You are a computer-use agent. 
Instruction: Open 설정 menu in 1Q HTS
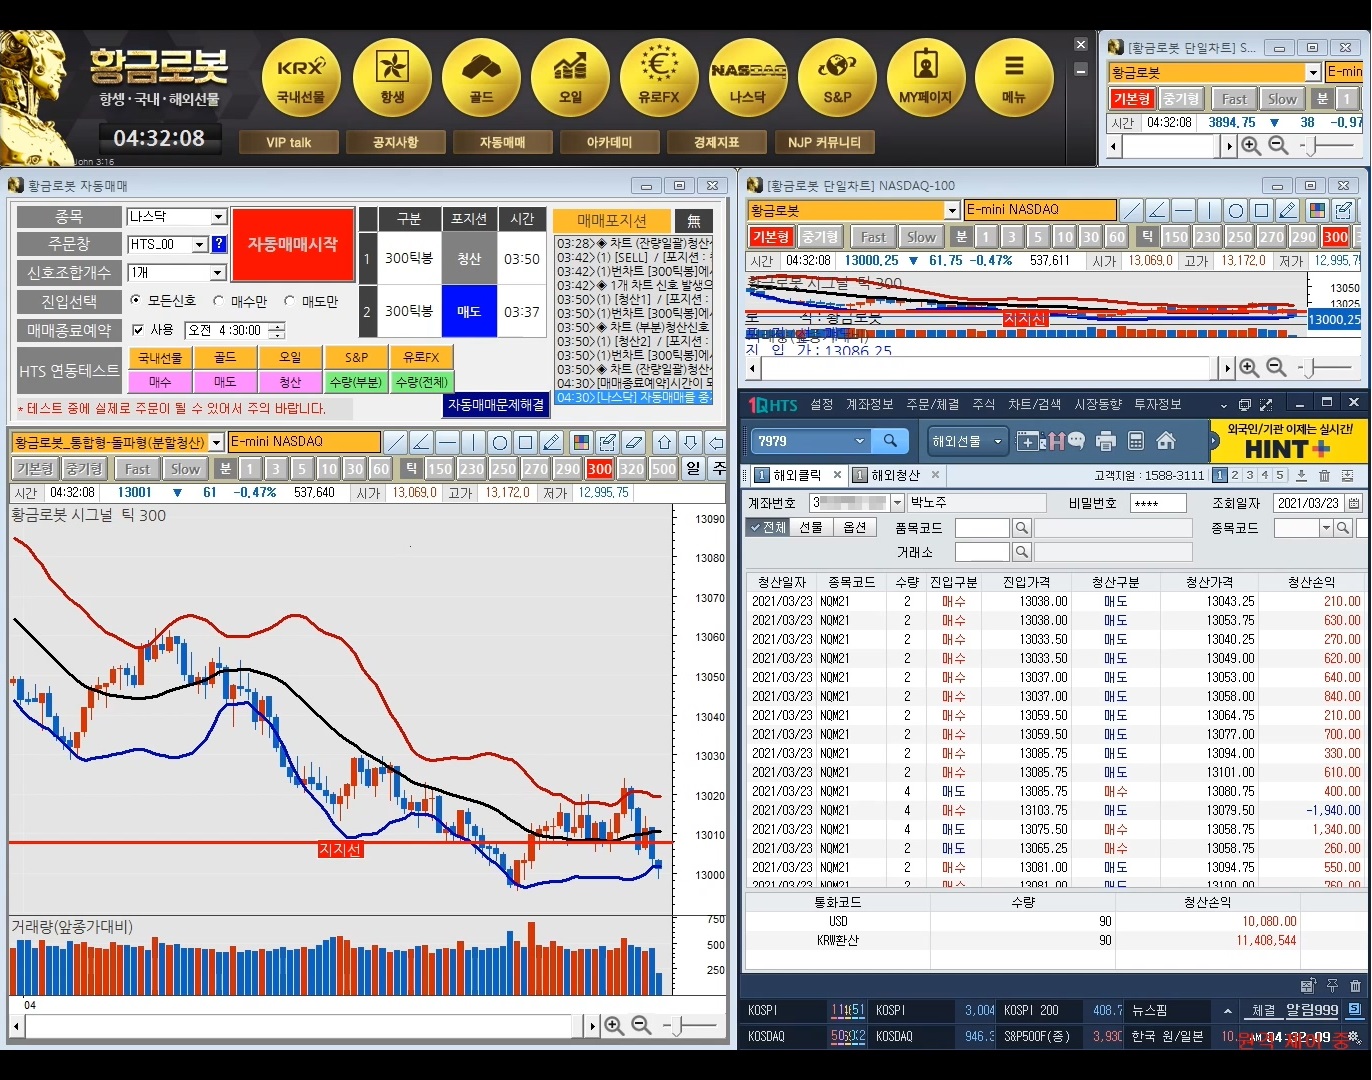click(x=821, y=404)
